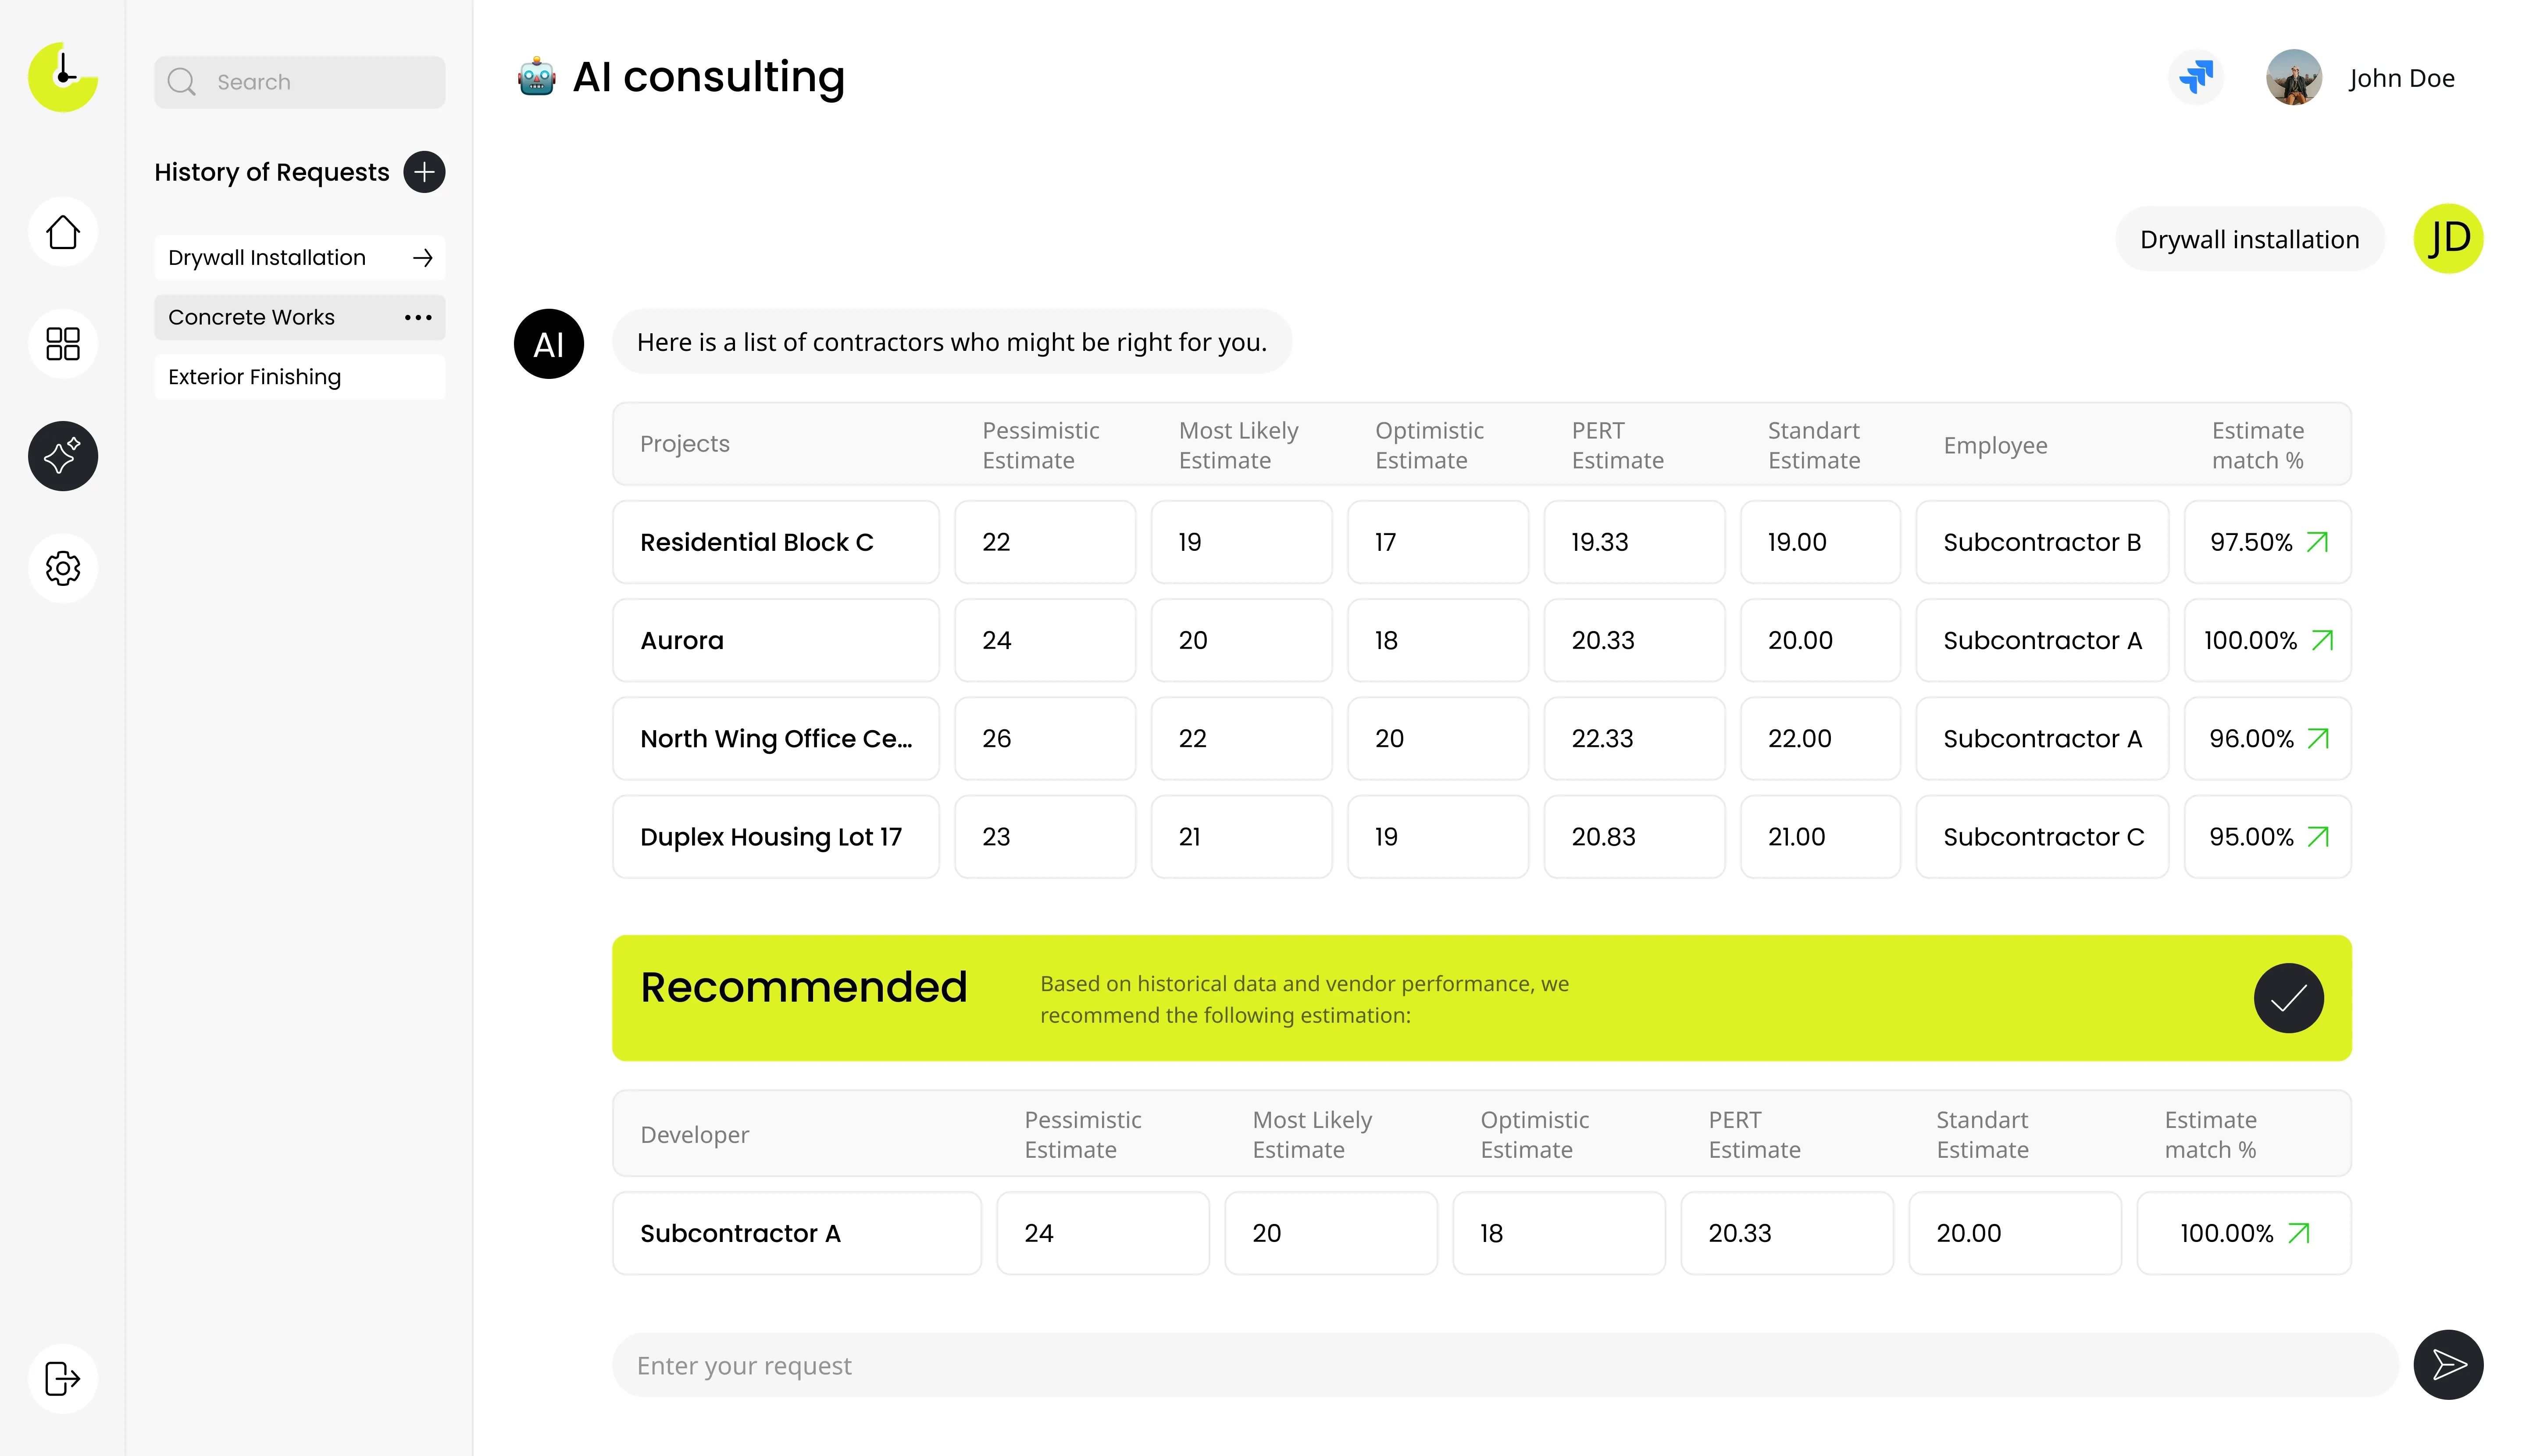This screenshot has height=1456, width=2526.
Task: Open John Doe profile avatar
Action: (x=2293, y=77)
